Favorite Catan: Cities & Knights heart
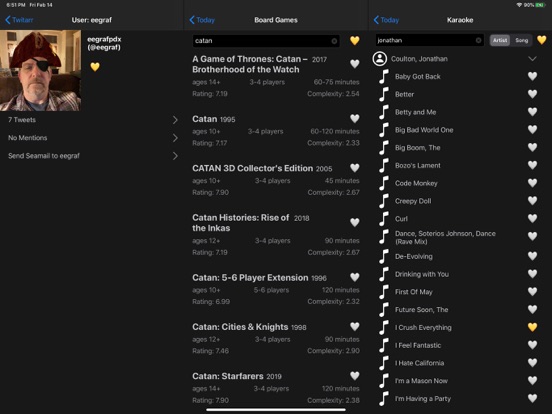 click(x=355, y=326)
